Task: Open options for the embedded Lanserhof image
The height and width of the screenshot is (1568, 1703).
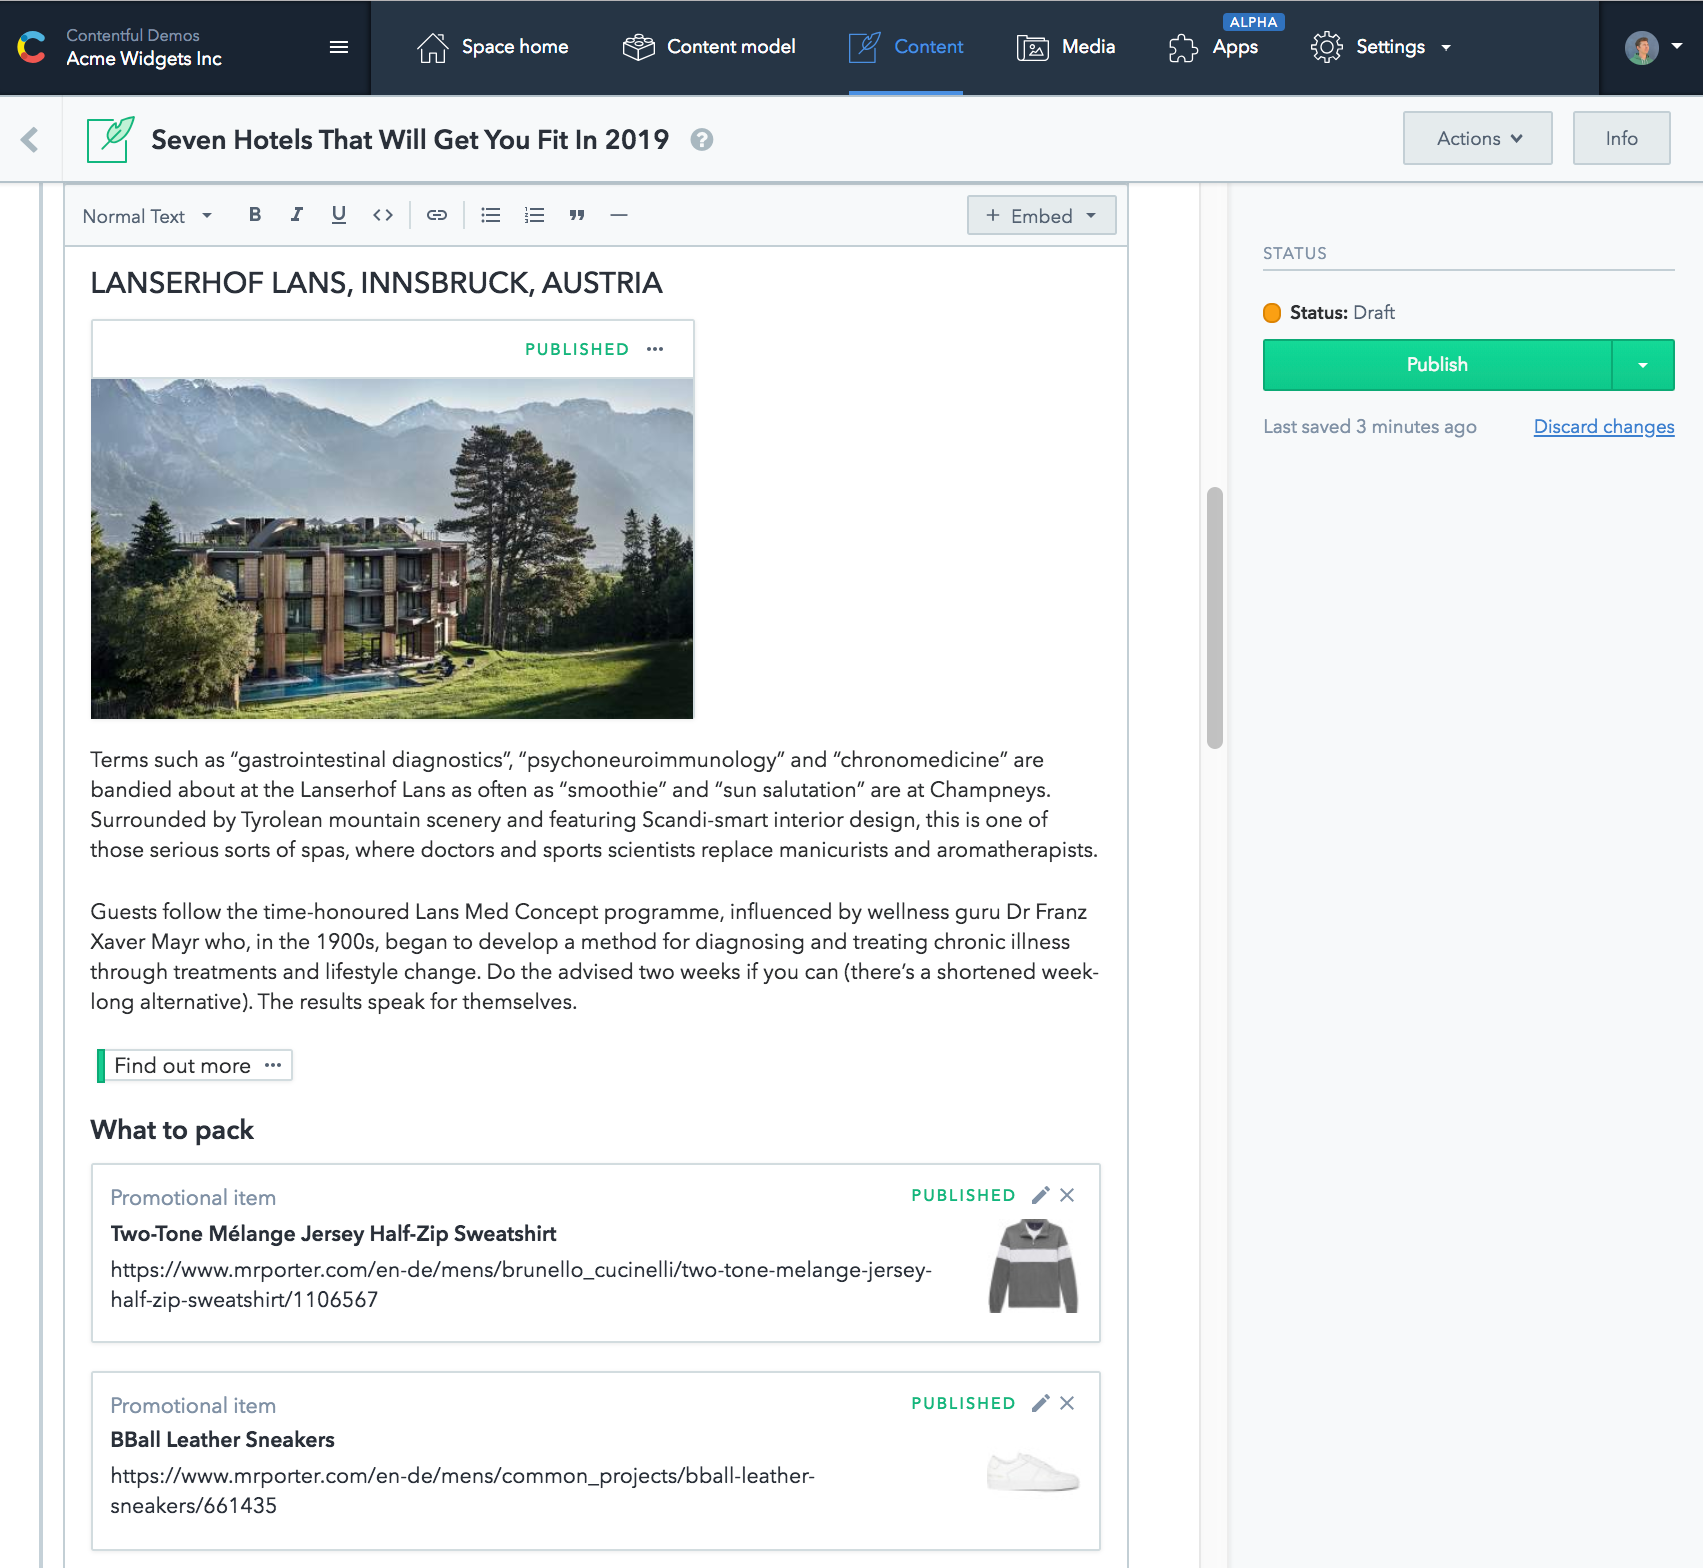Action: 655,349
